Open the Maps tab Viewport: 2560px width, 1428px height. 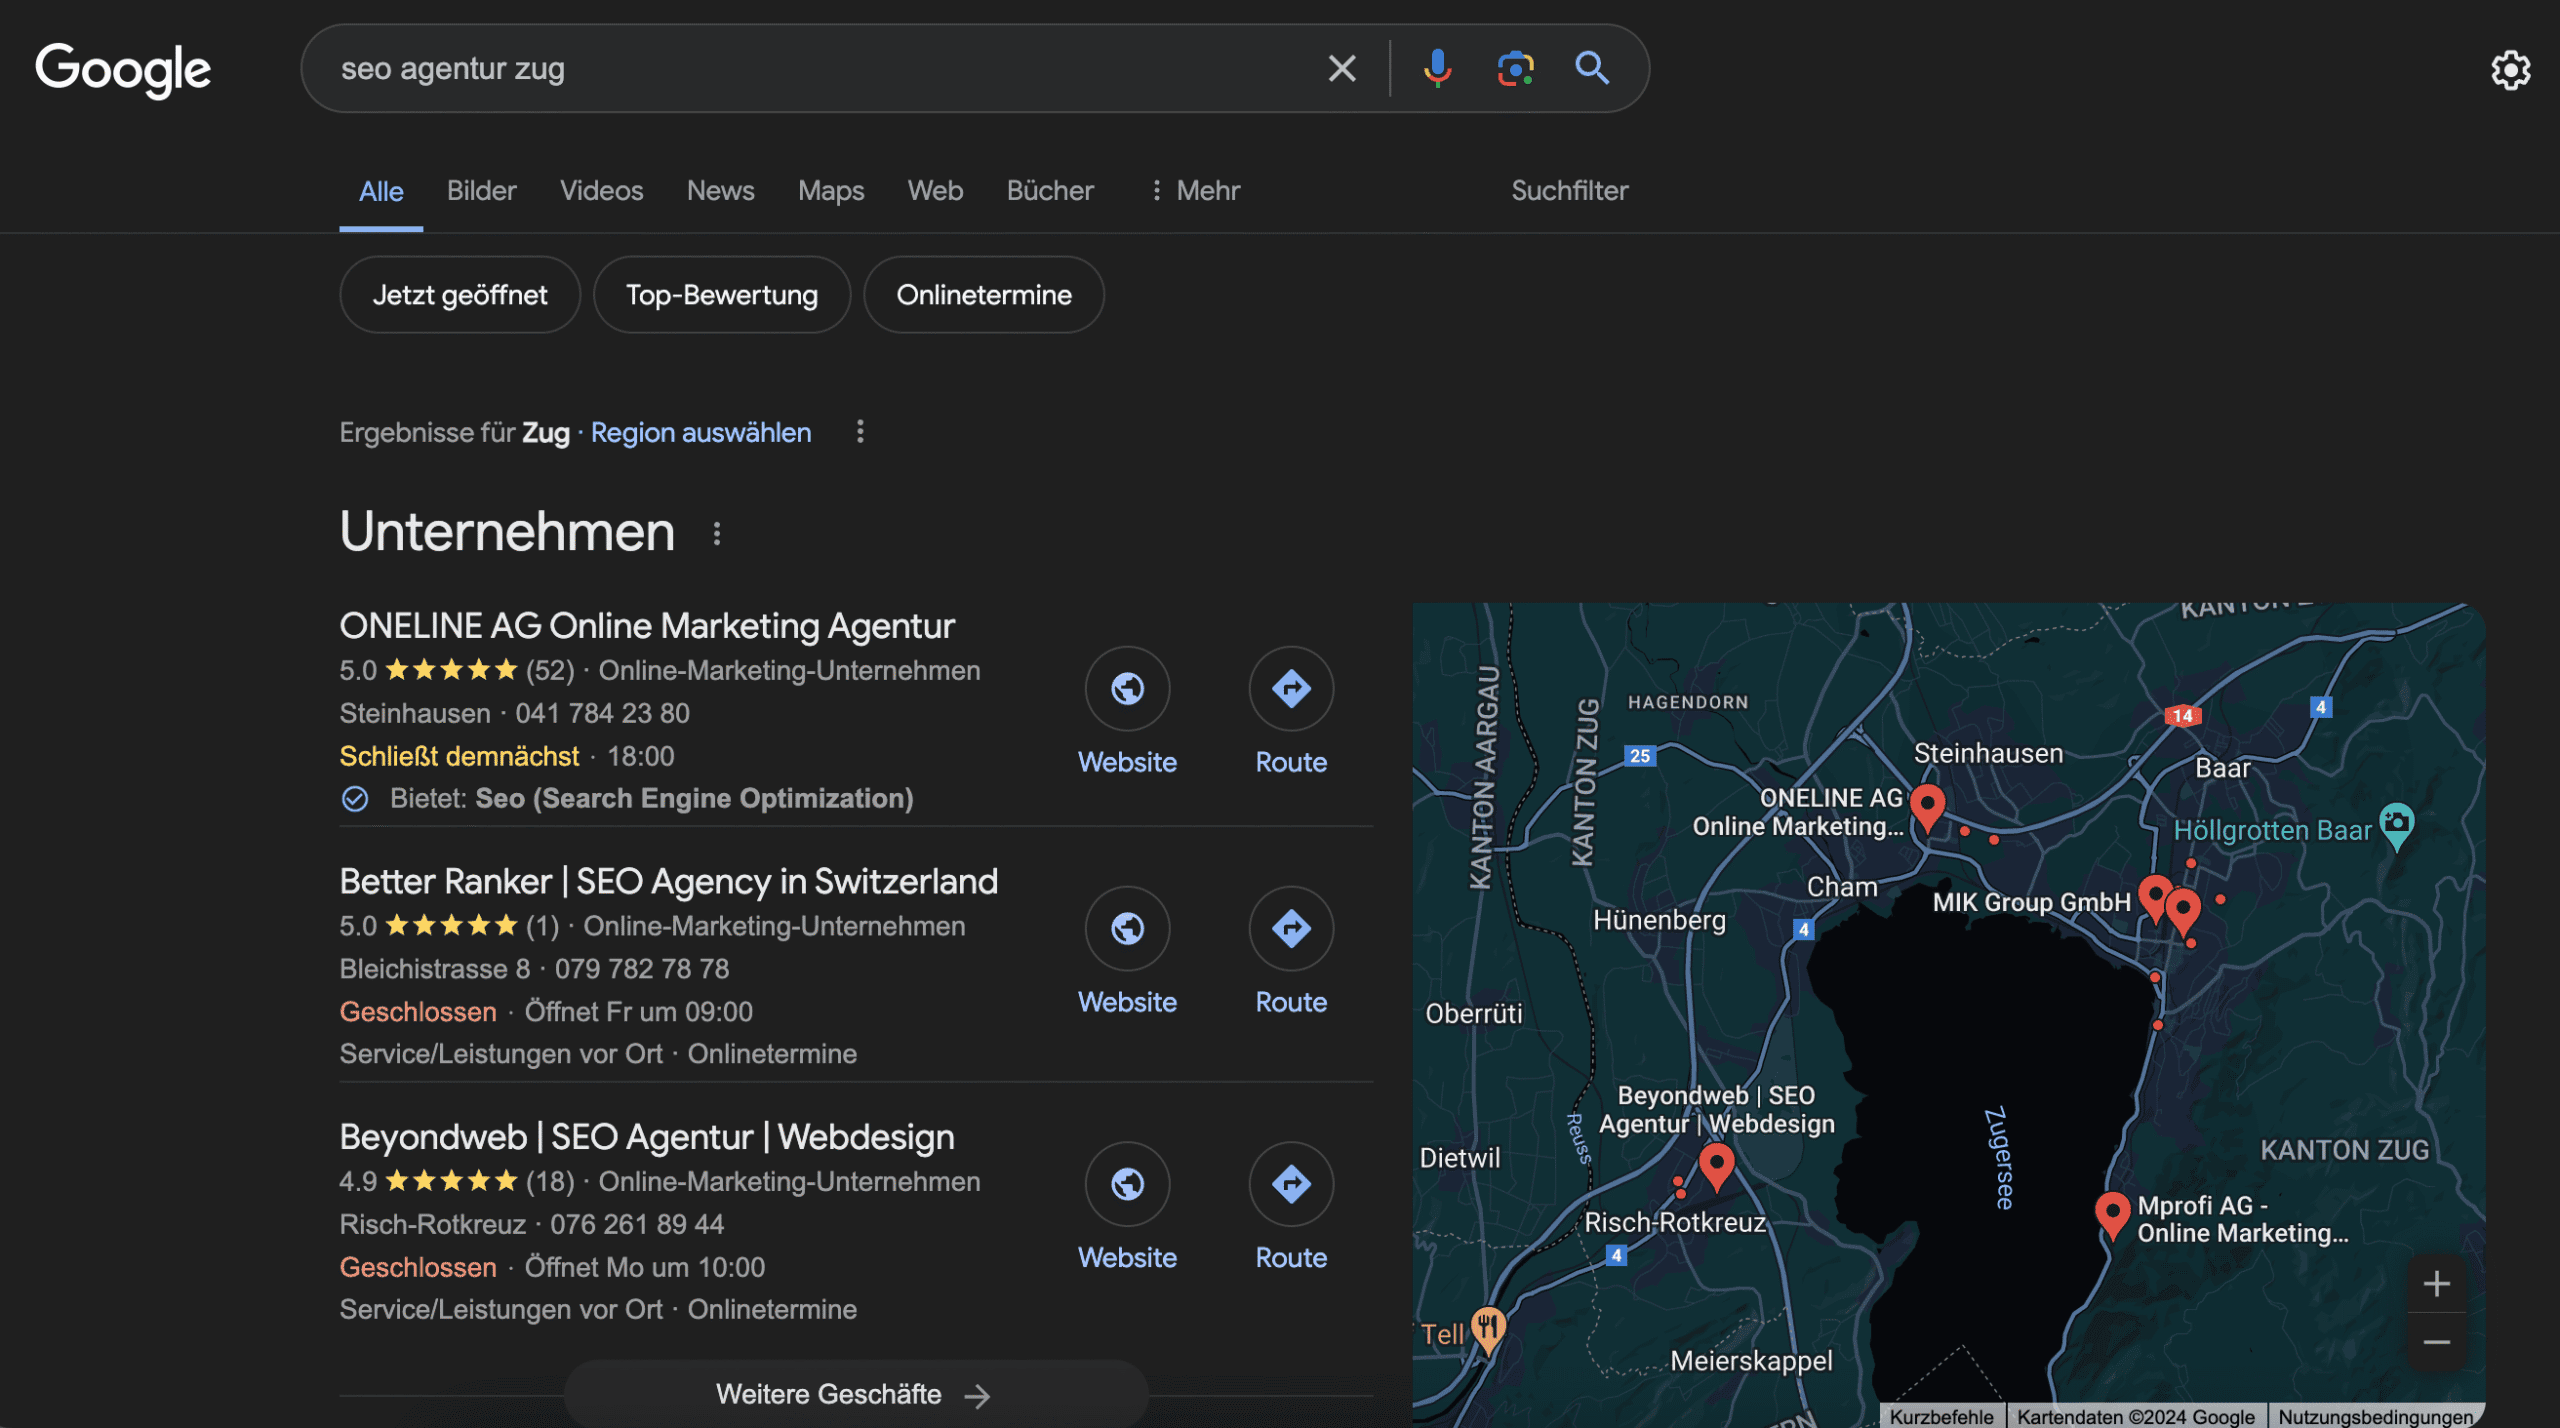(x=830, y=190)
